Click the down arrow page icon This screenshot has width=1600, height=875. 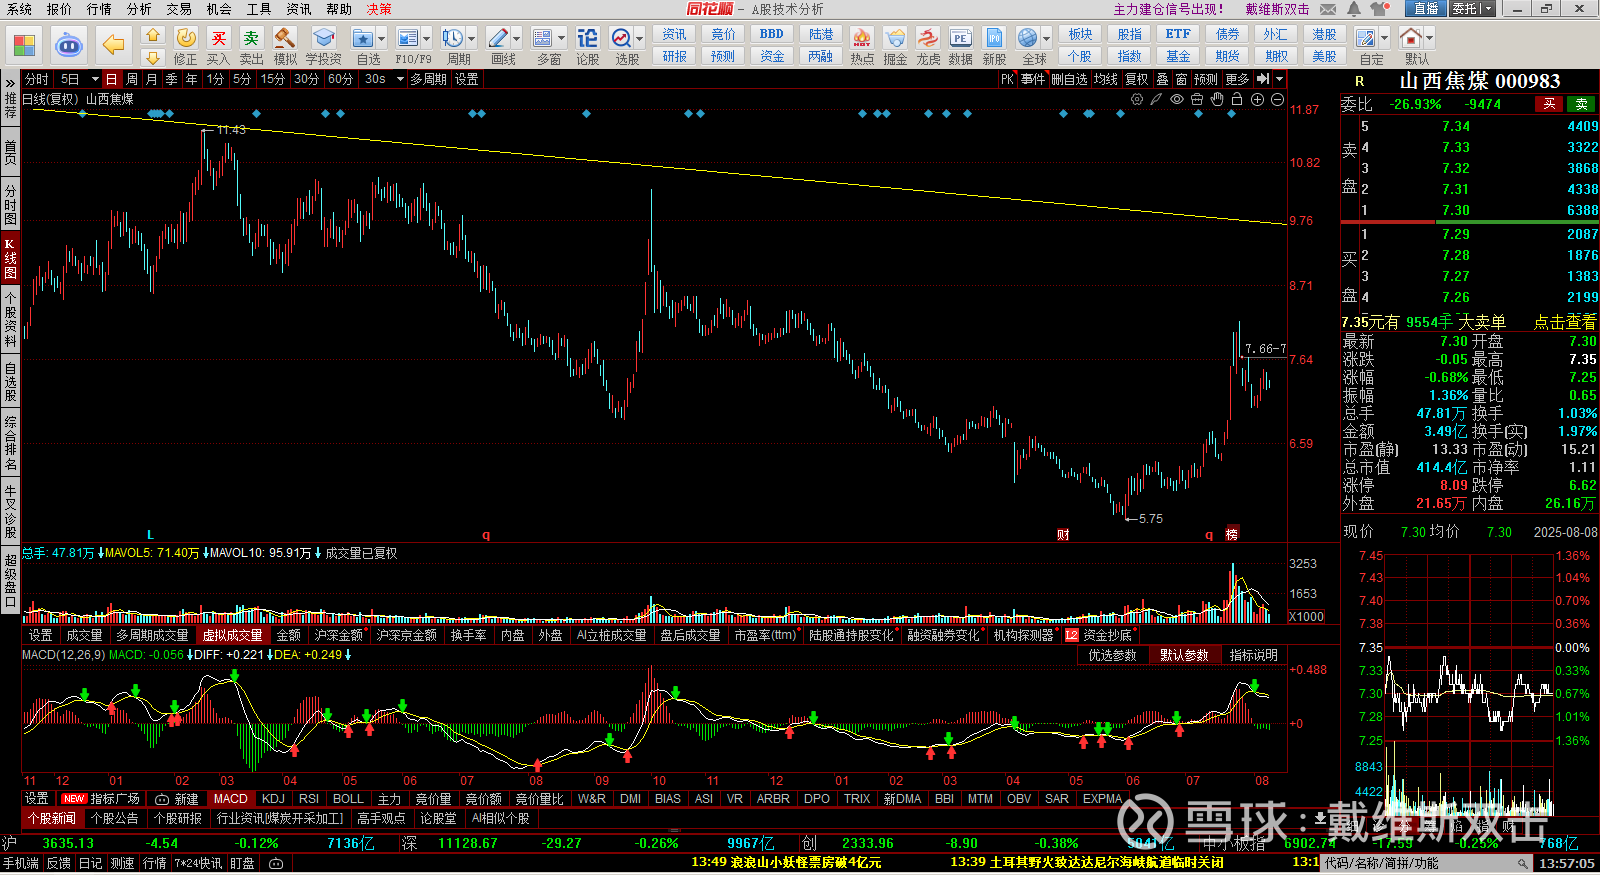[x=152, y=57]
